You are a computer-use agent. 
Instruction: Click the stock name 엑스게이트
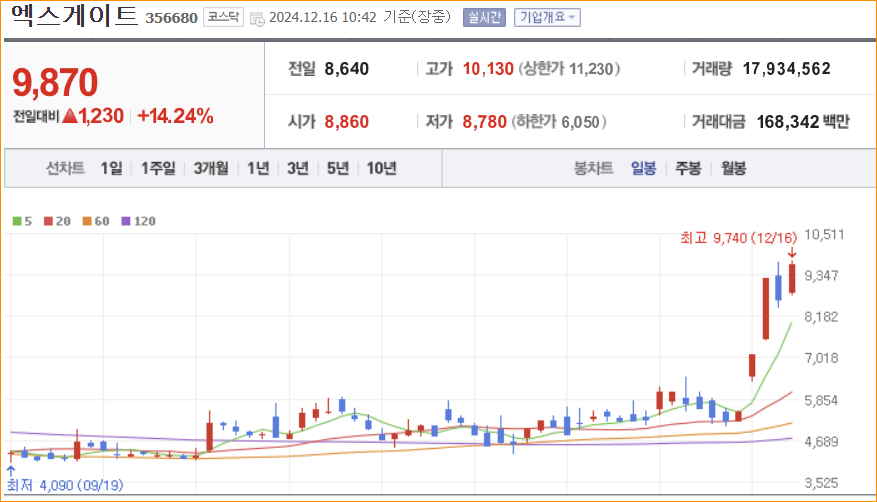click(x=73, y=16)
